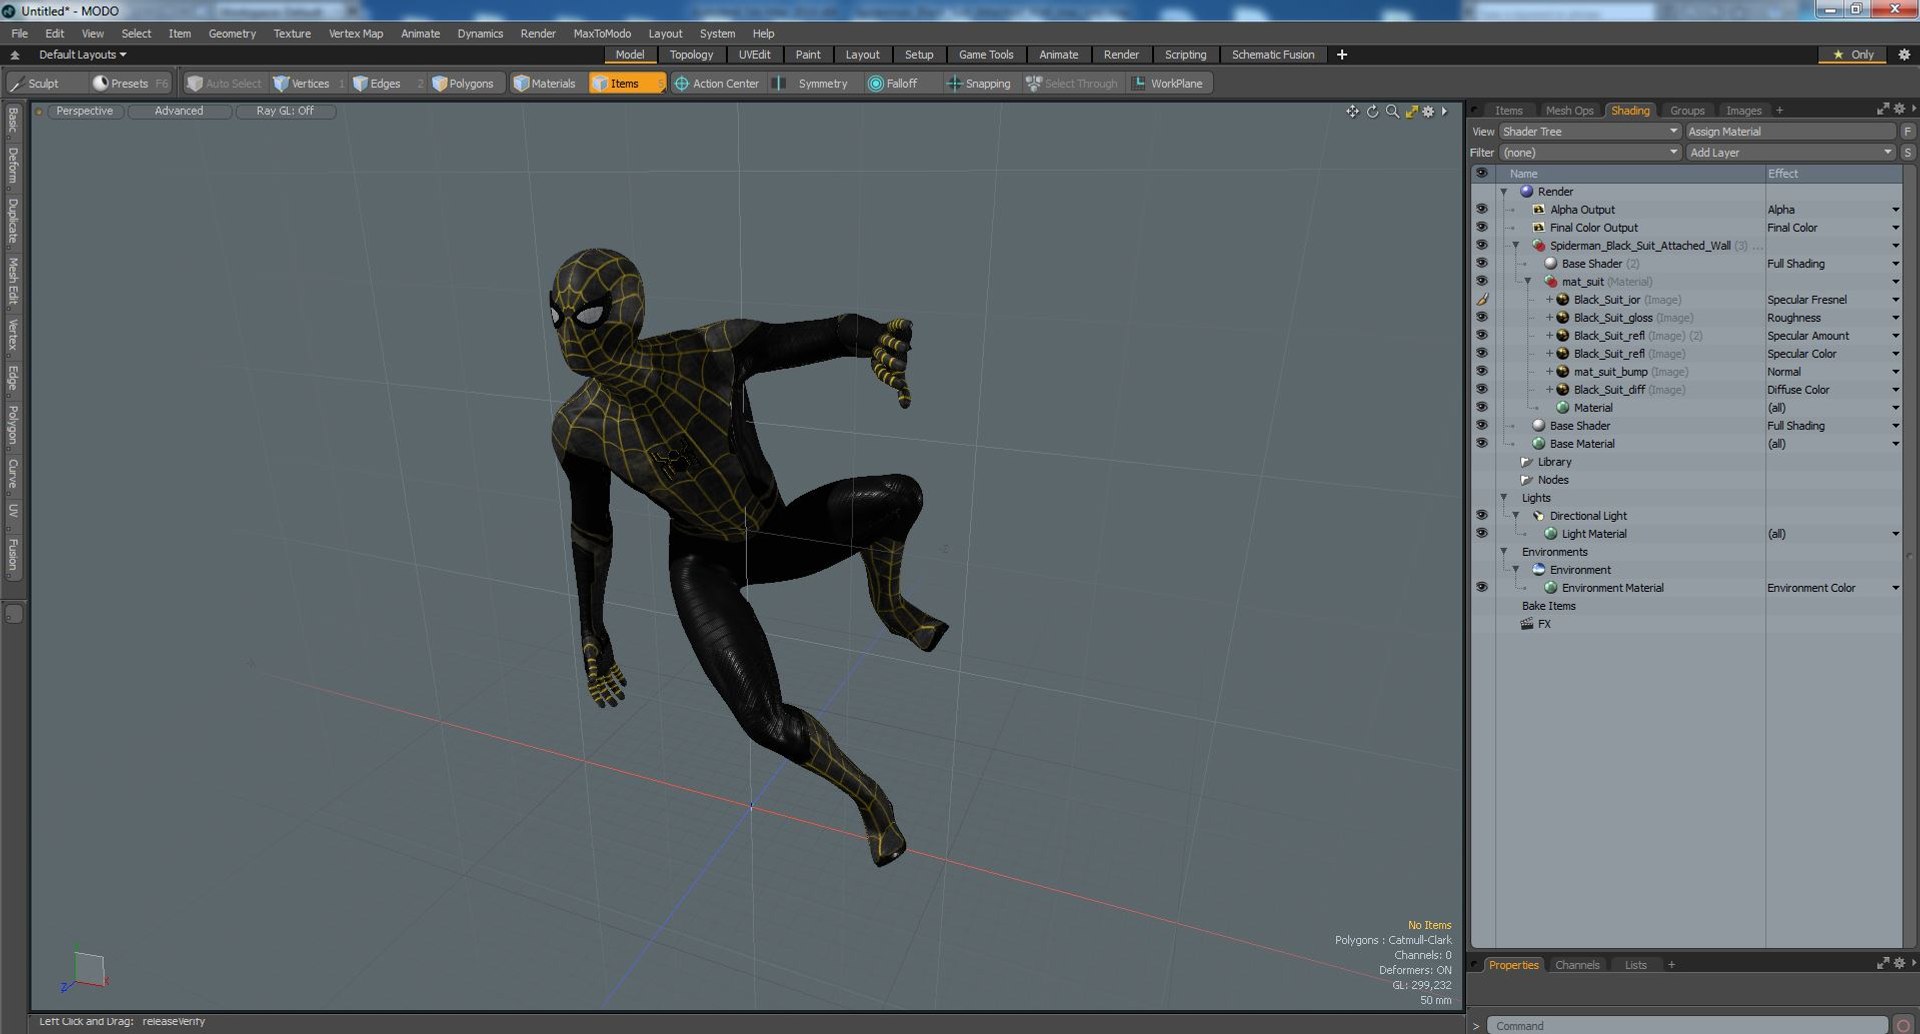Hide the Final Color Output layer
This screenshot has height=1034, width=1920.
[x=1482, y=227]
